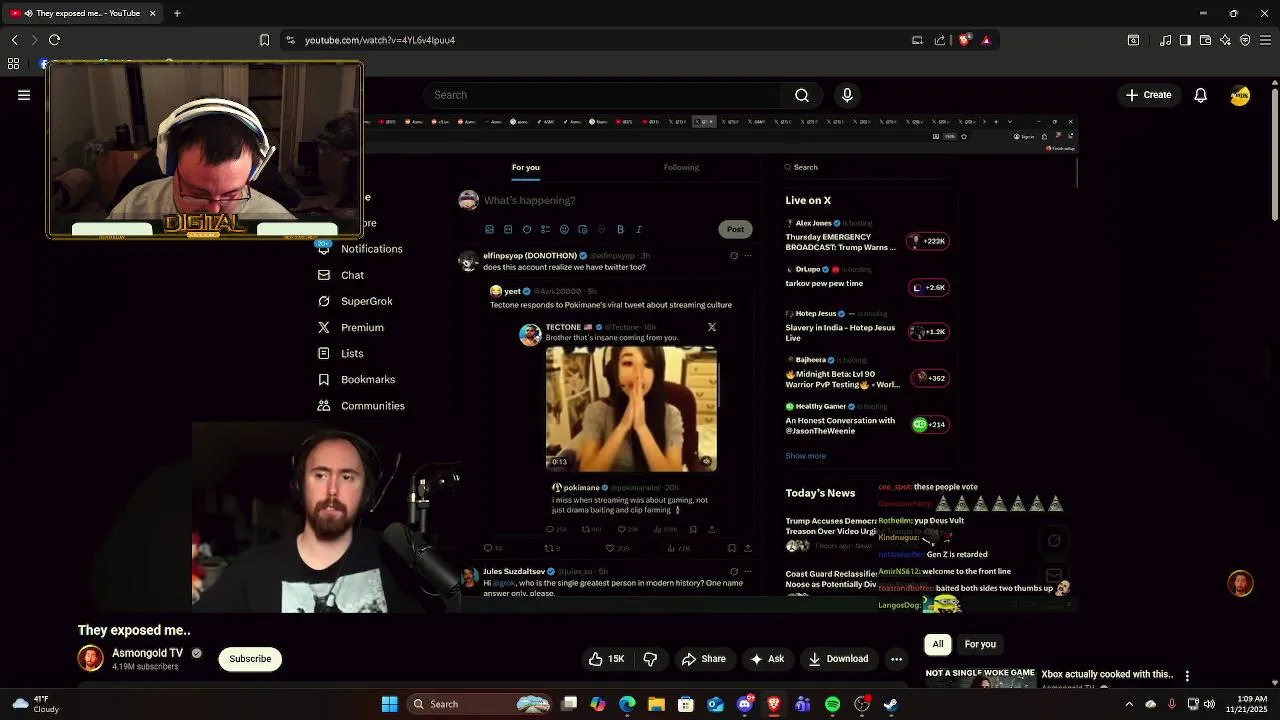Click the YouTube search magnifier button
Viewport: 1280px width, 720px height.
(x=802, y=95)
